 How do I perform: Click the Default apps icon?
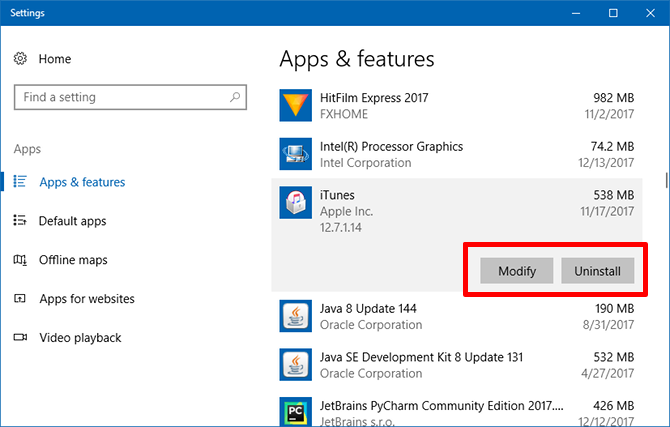point(20,221)
